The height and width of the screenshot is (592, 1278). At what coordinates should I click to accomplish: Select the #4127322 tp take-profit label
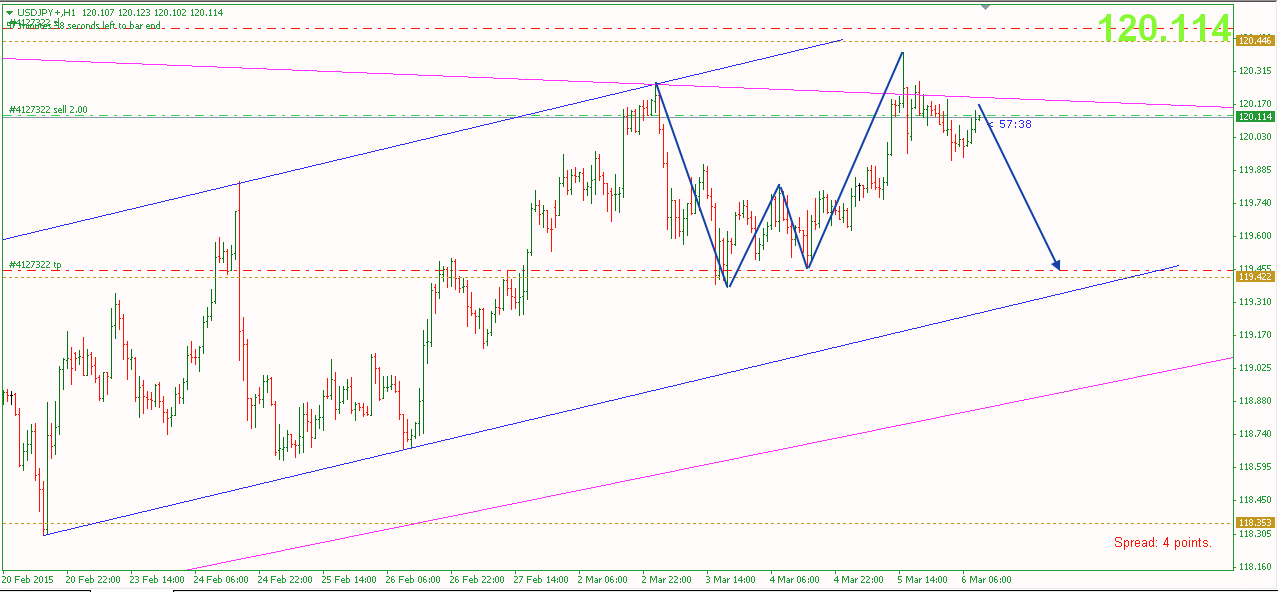pos(35,265)
